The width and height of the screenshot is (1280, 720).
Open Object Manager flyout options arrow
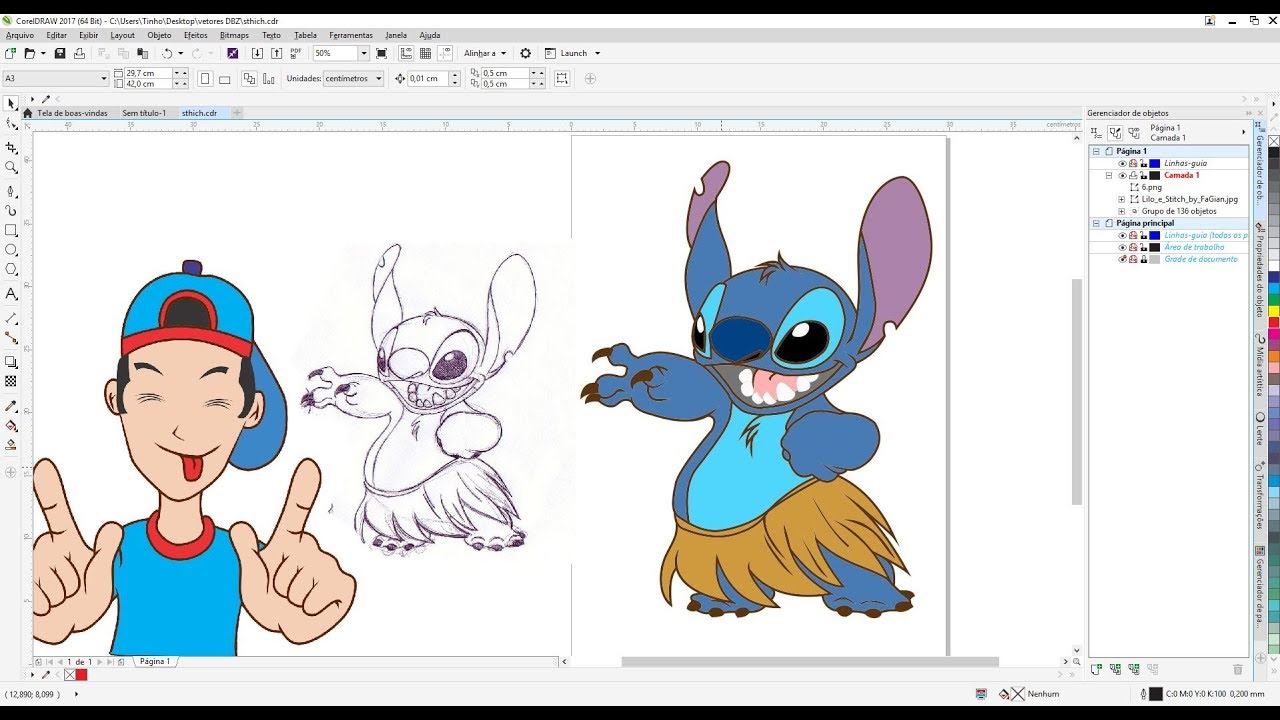1244,131
